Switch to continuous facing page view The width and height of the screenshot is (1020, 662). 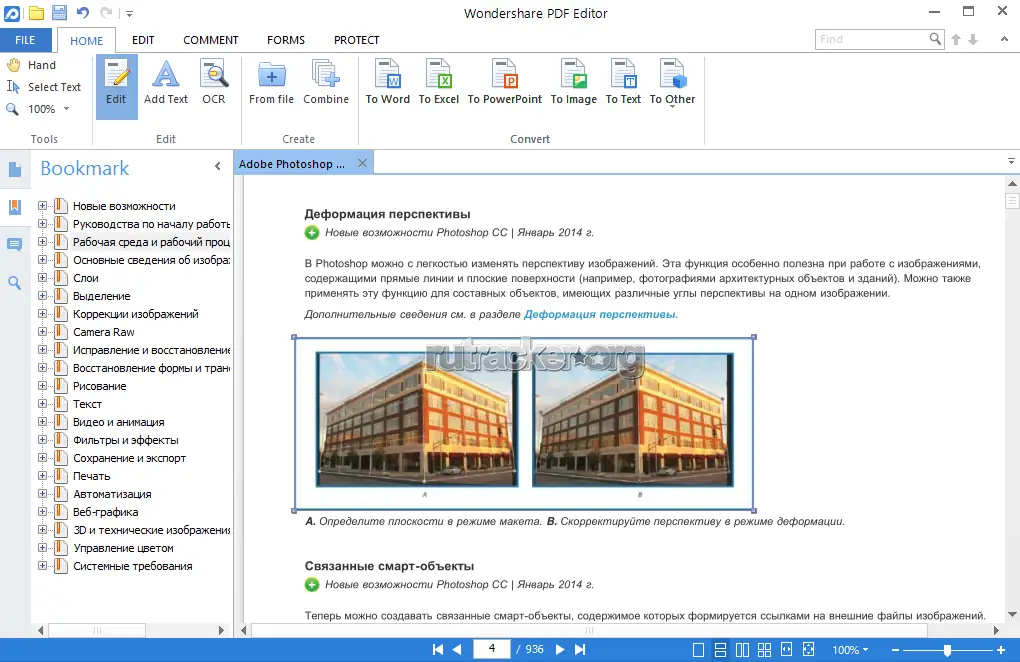(x=764, y=650)
